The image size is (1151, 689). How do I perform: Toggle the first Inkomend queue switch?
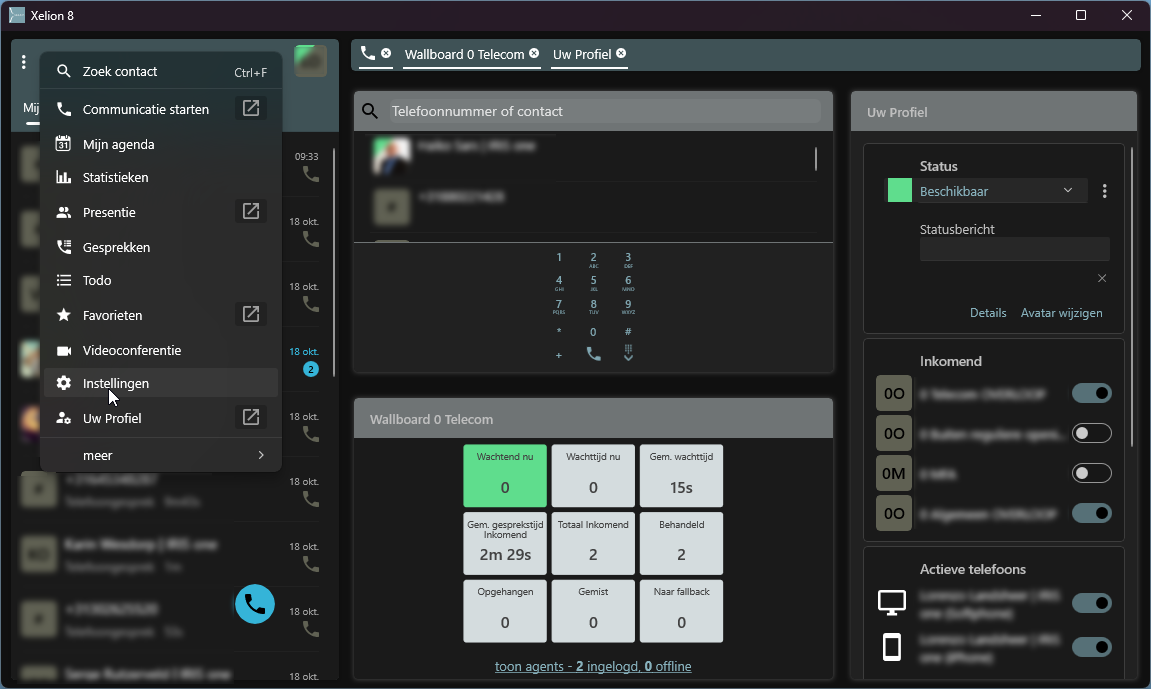1092,393
